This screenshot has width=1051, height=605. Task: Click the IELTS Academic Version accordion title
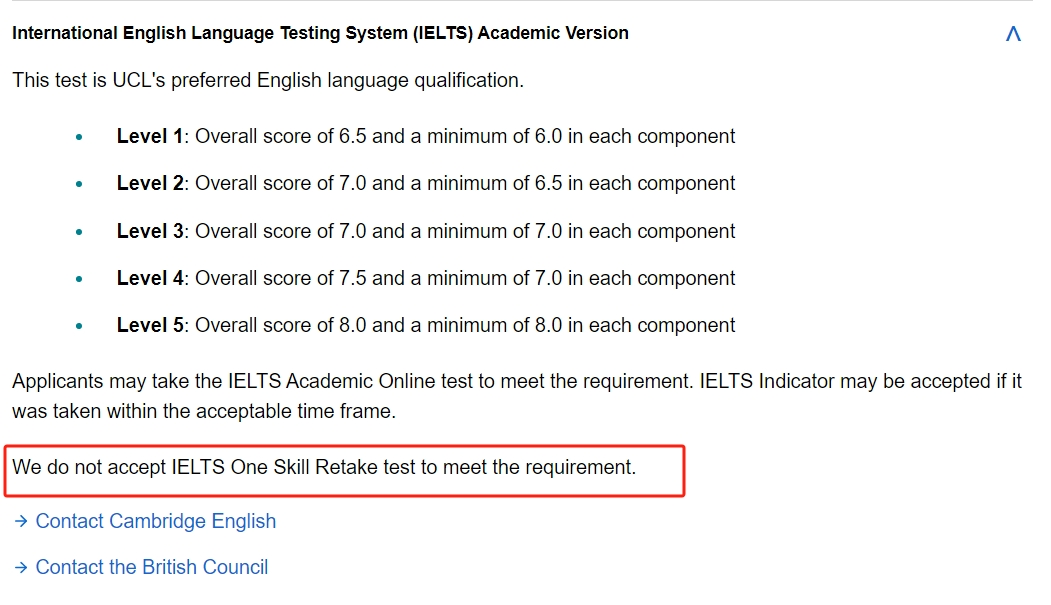pos(320,33)
